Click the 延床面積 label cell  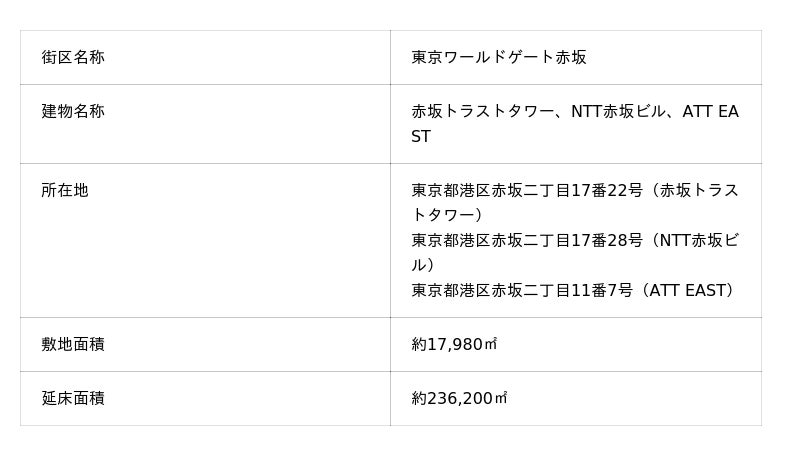tap(73, 399)
